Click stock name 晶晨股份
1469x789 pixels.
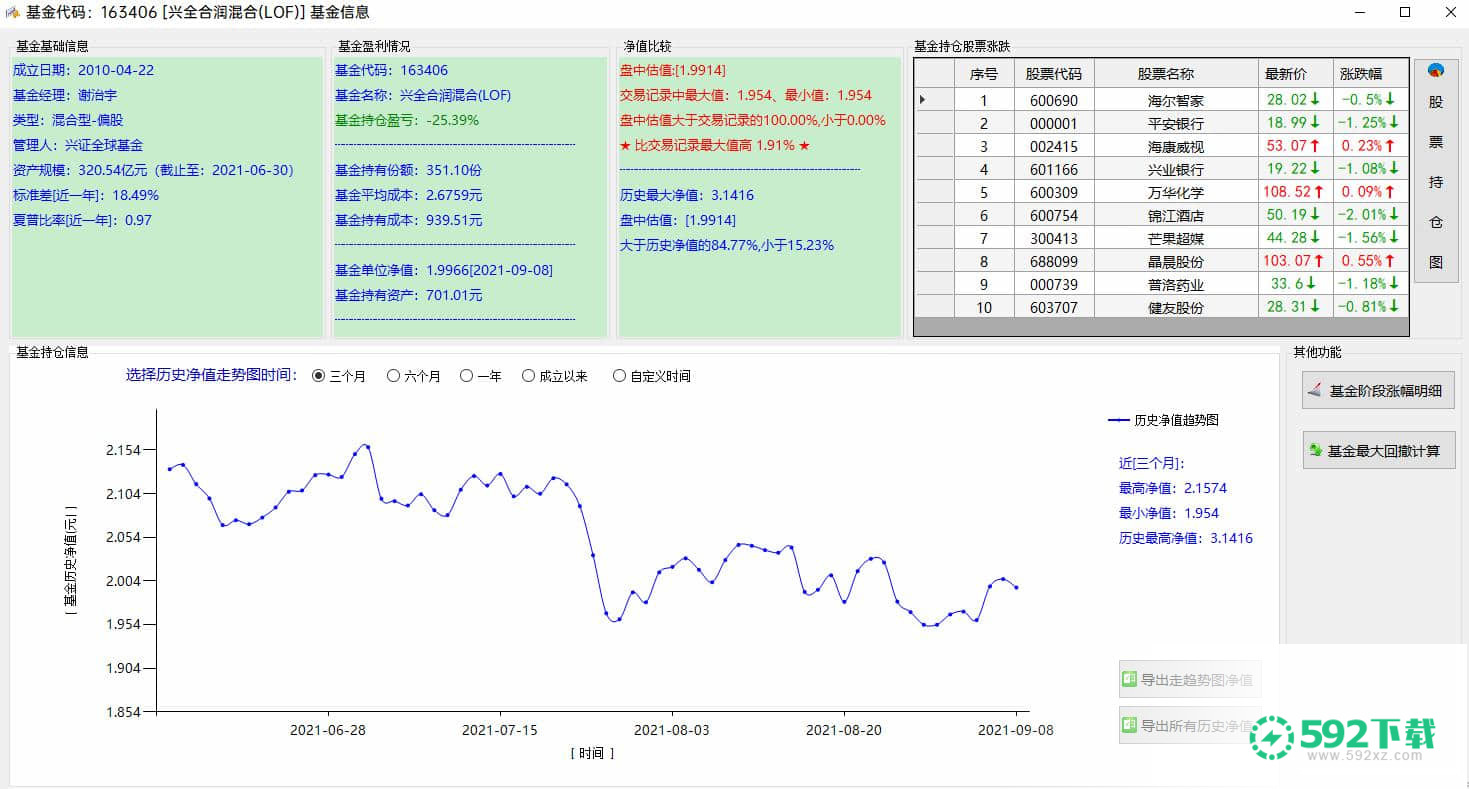click(1176, 261)
